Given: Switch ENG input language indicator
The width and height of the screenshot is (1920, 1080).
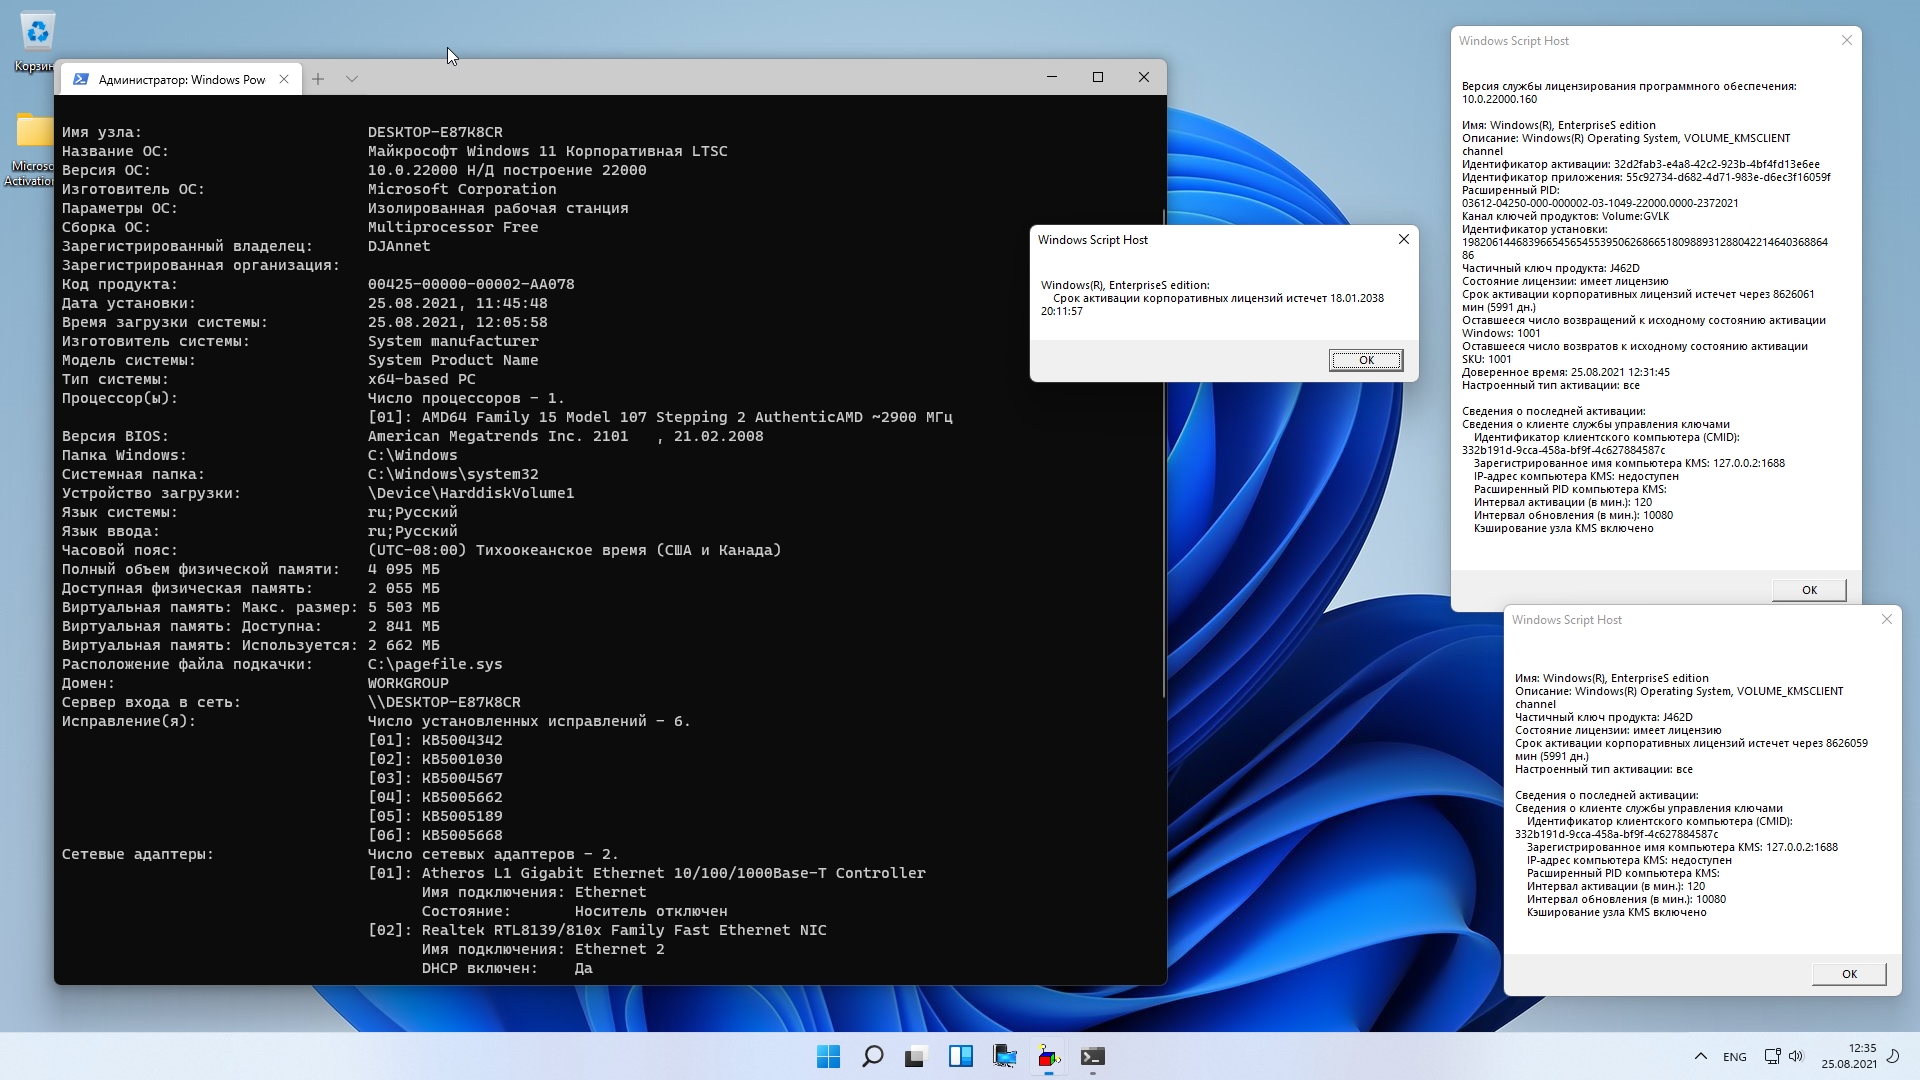Looking at the screenshot, I should point(1735,1057).
